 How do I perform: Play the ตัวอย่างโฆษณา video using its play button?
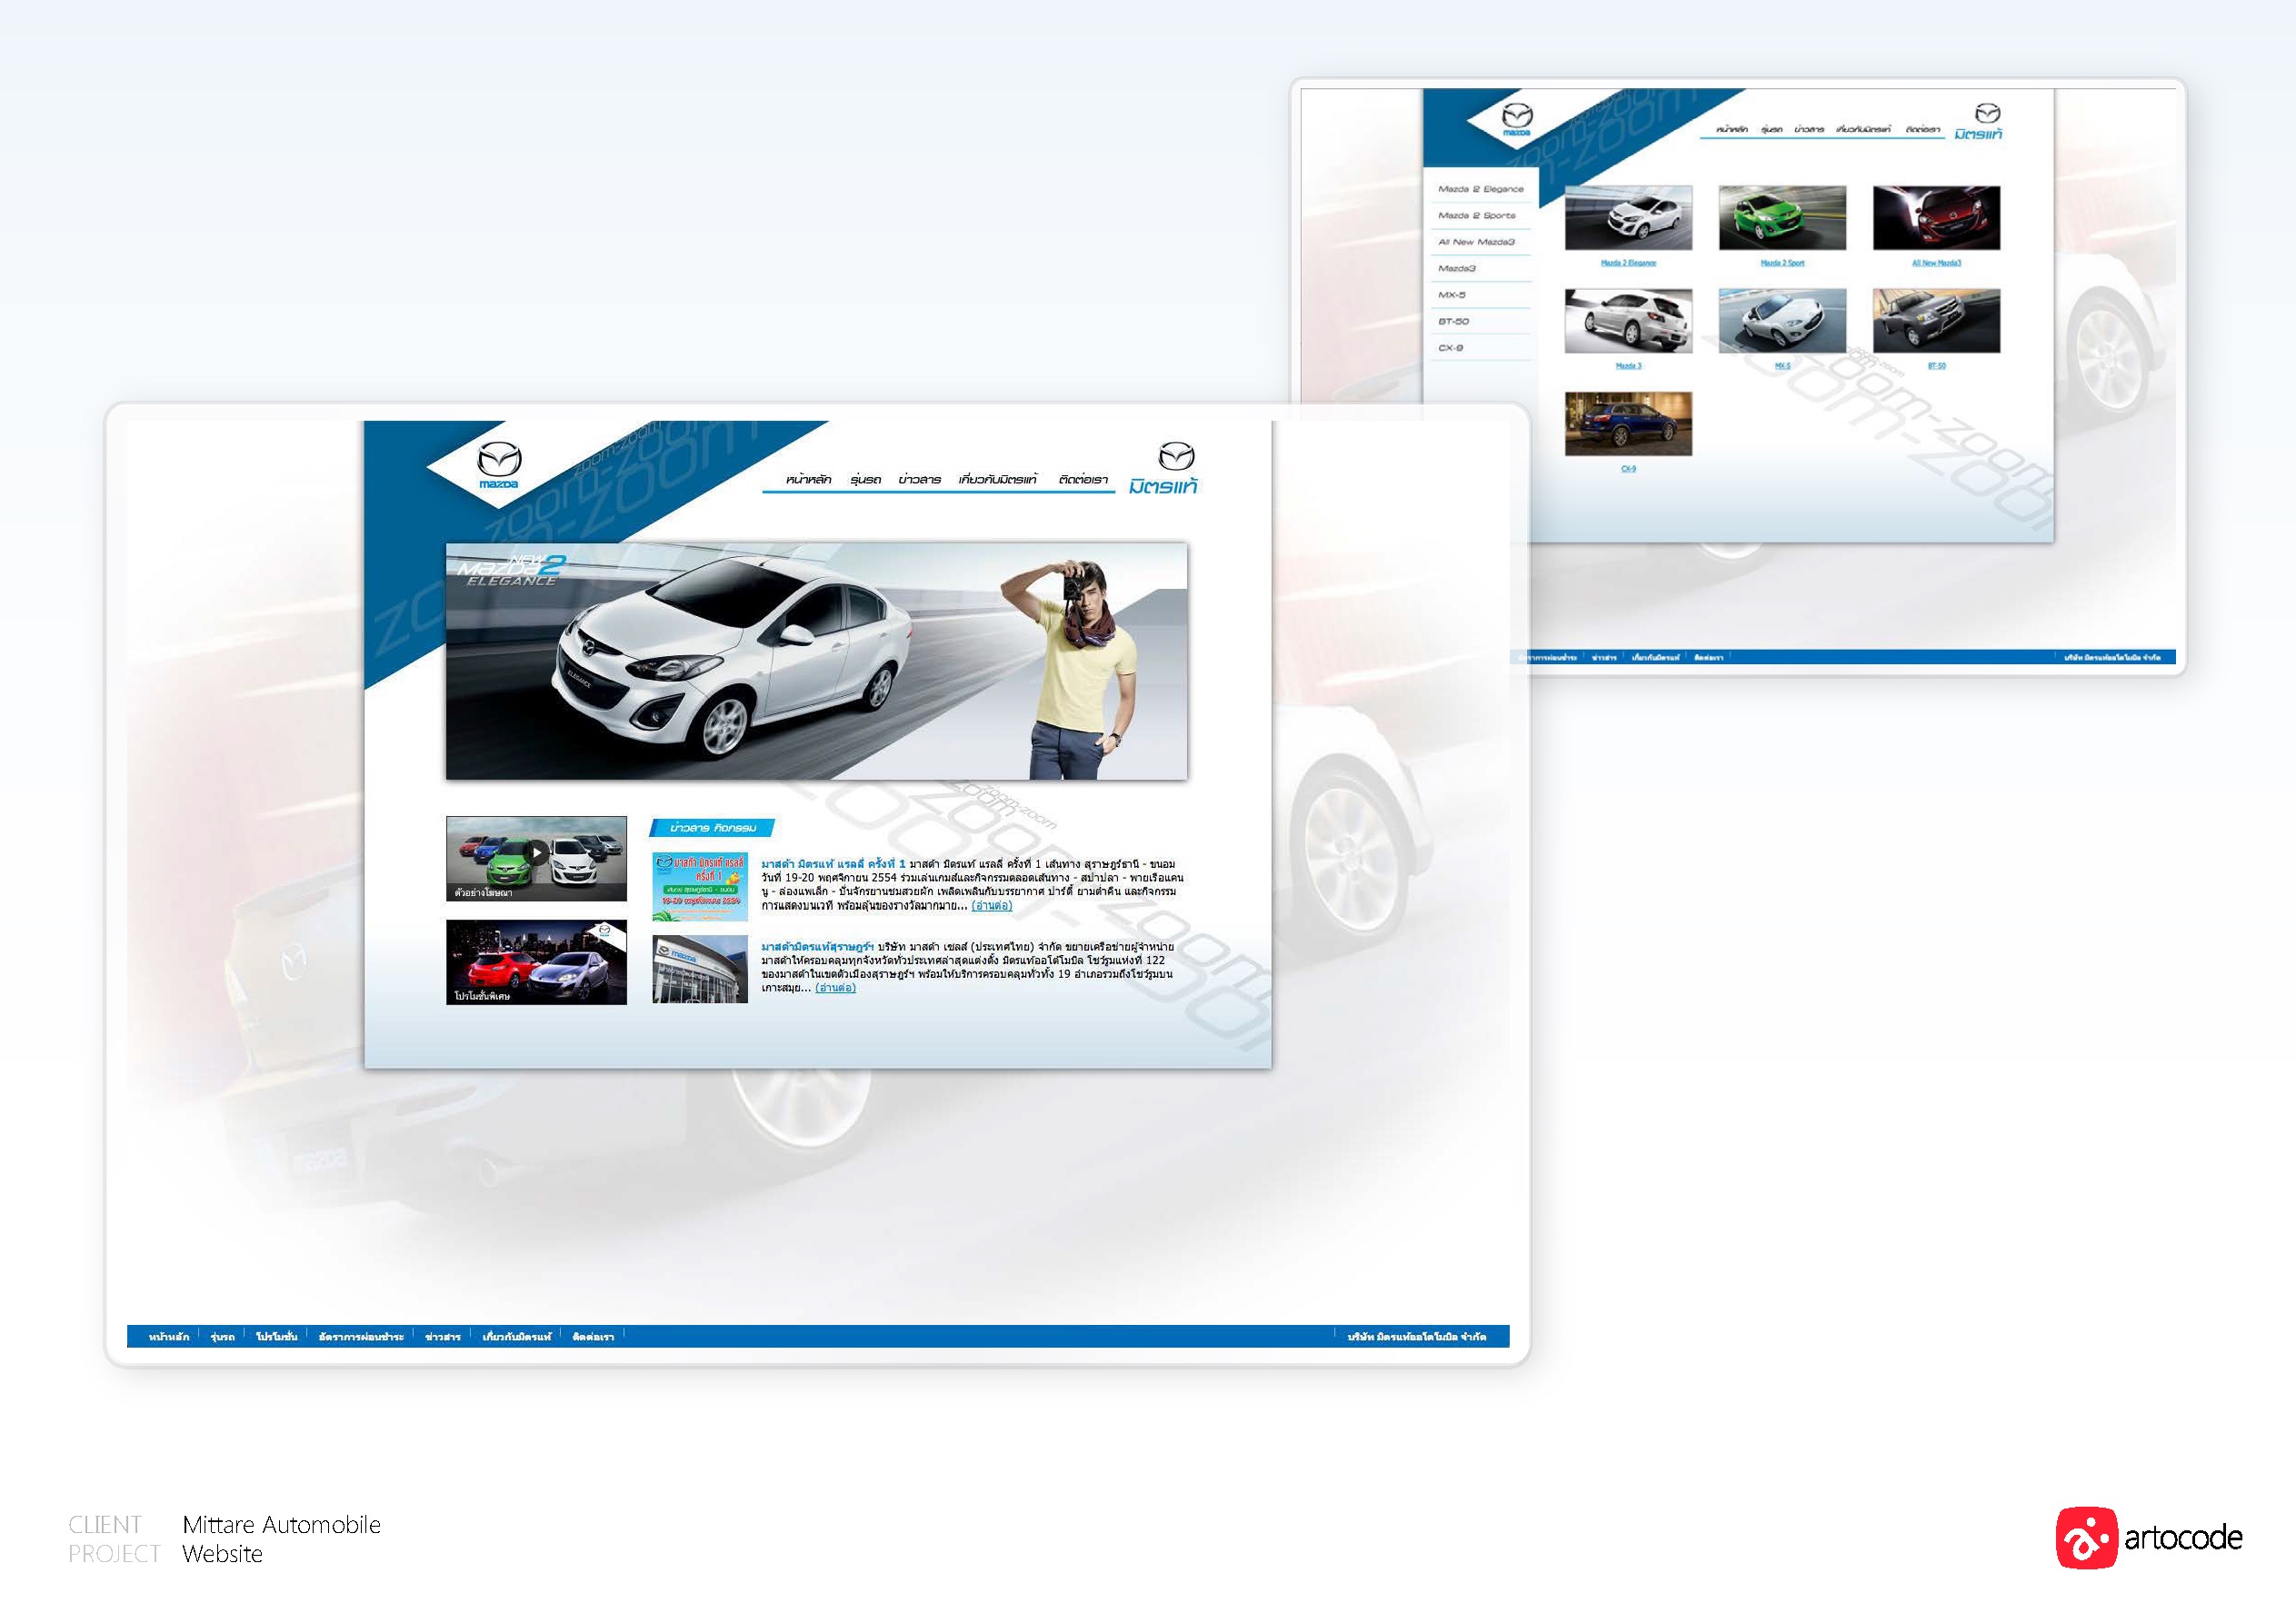tap(538, 853)
